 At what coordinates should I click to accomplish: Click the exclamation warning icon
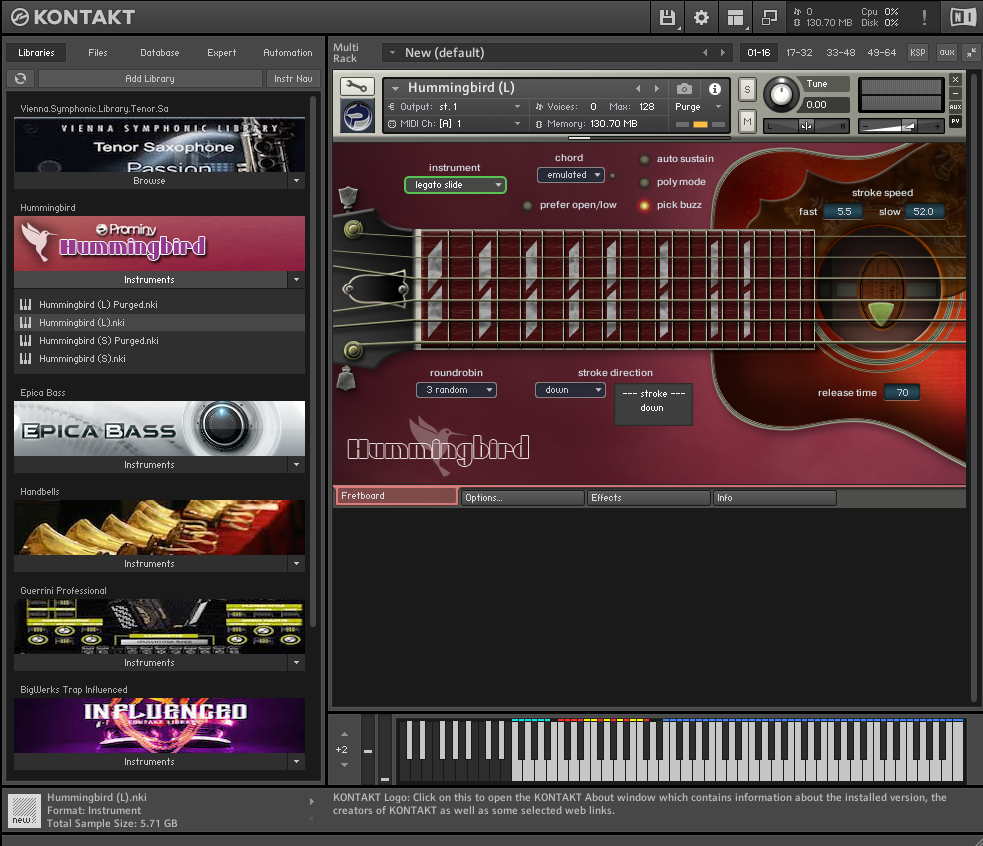point(924,18)
